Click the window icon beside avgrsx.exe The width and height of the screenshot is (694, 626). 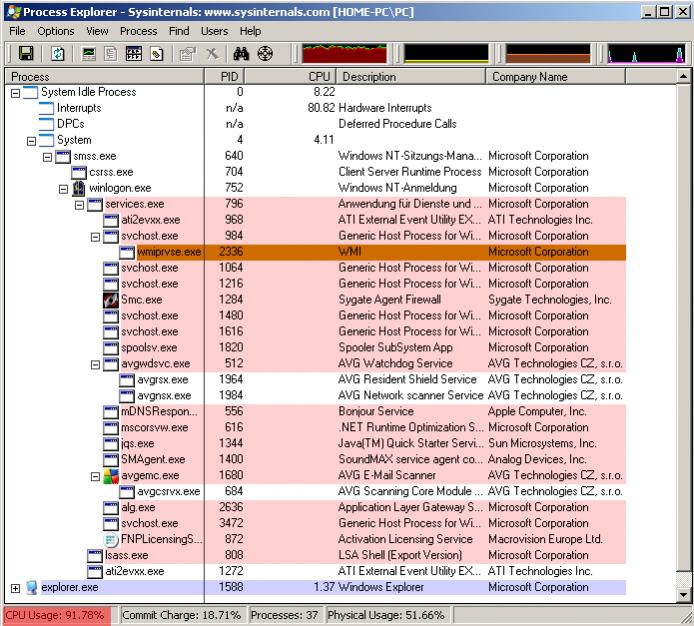[x=127, y=380]
